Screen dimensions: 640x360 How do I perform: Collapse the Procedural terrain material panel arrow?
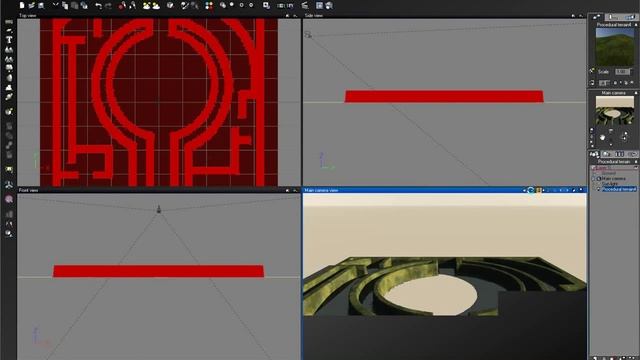click(636, 24)
